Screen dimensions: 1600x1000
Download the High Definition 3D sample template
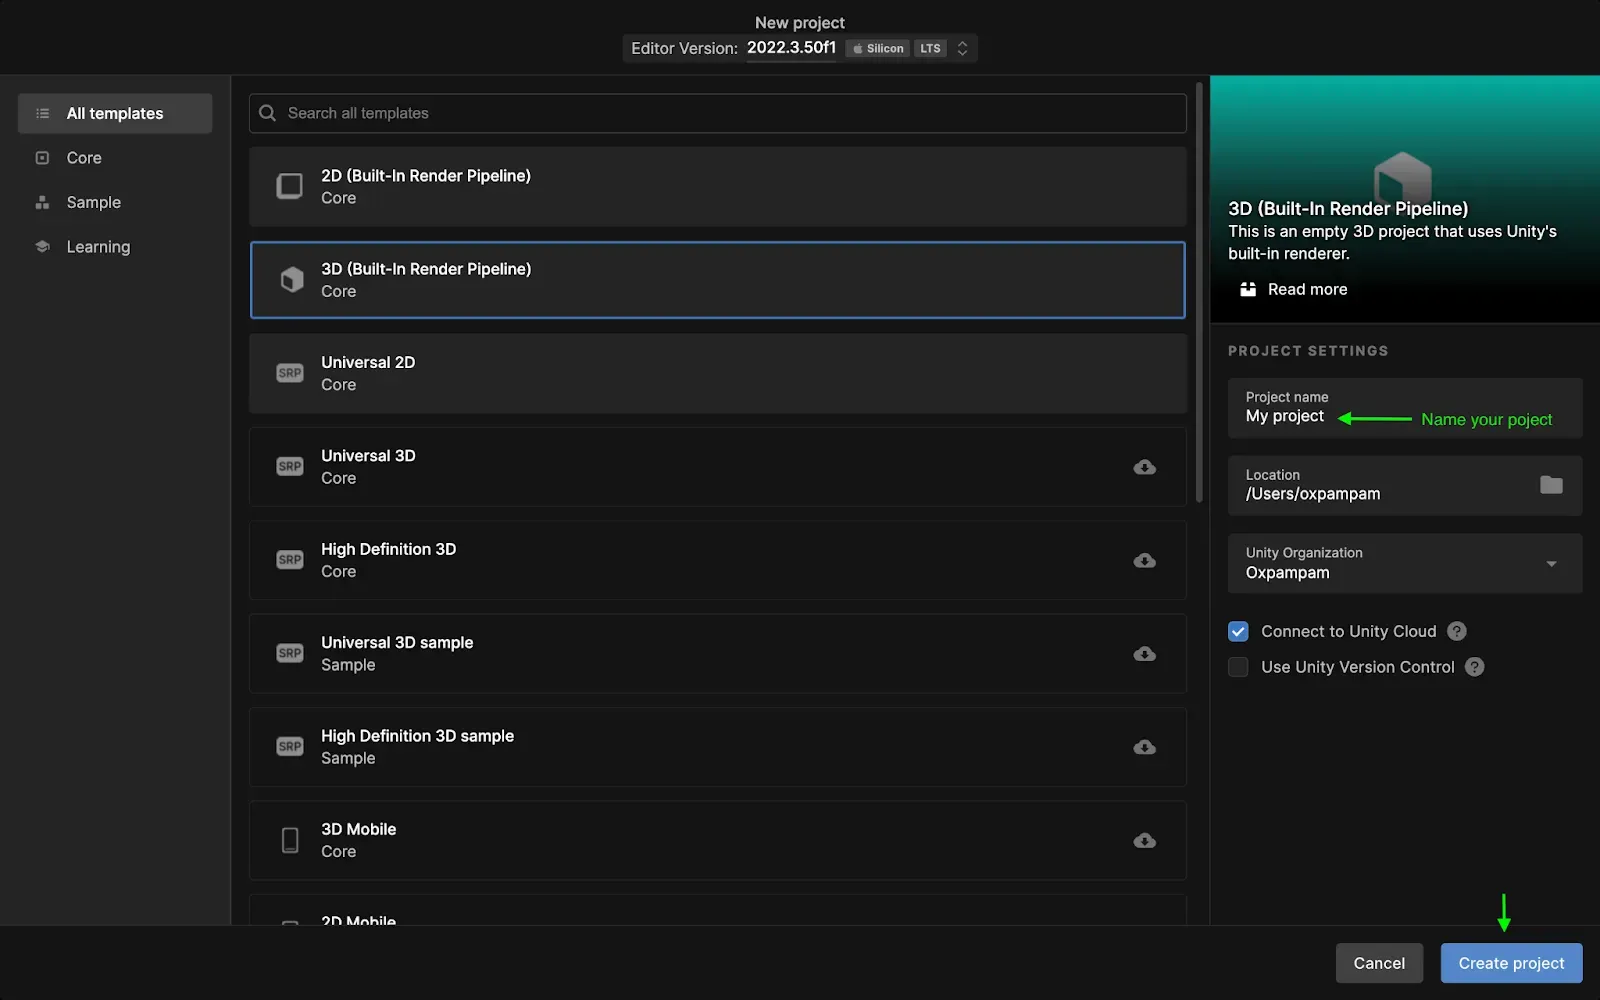point(1144,747)
